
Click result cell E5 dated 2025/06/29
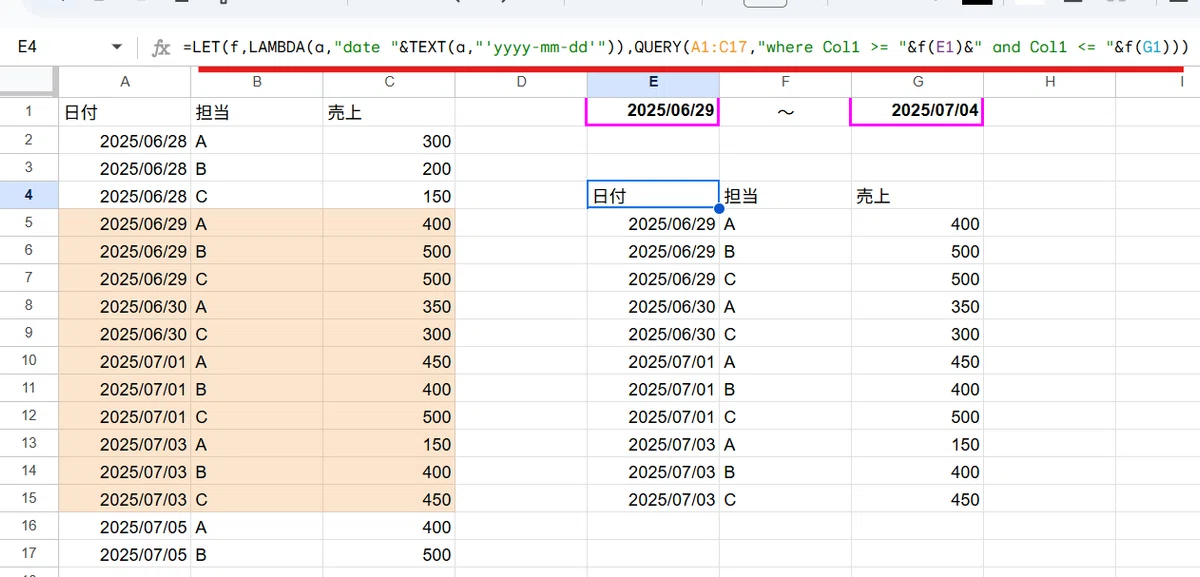(x=653, y=224)
